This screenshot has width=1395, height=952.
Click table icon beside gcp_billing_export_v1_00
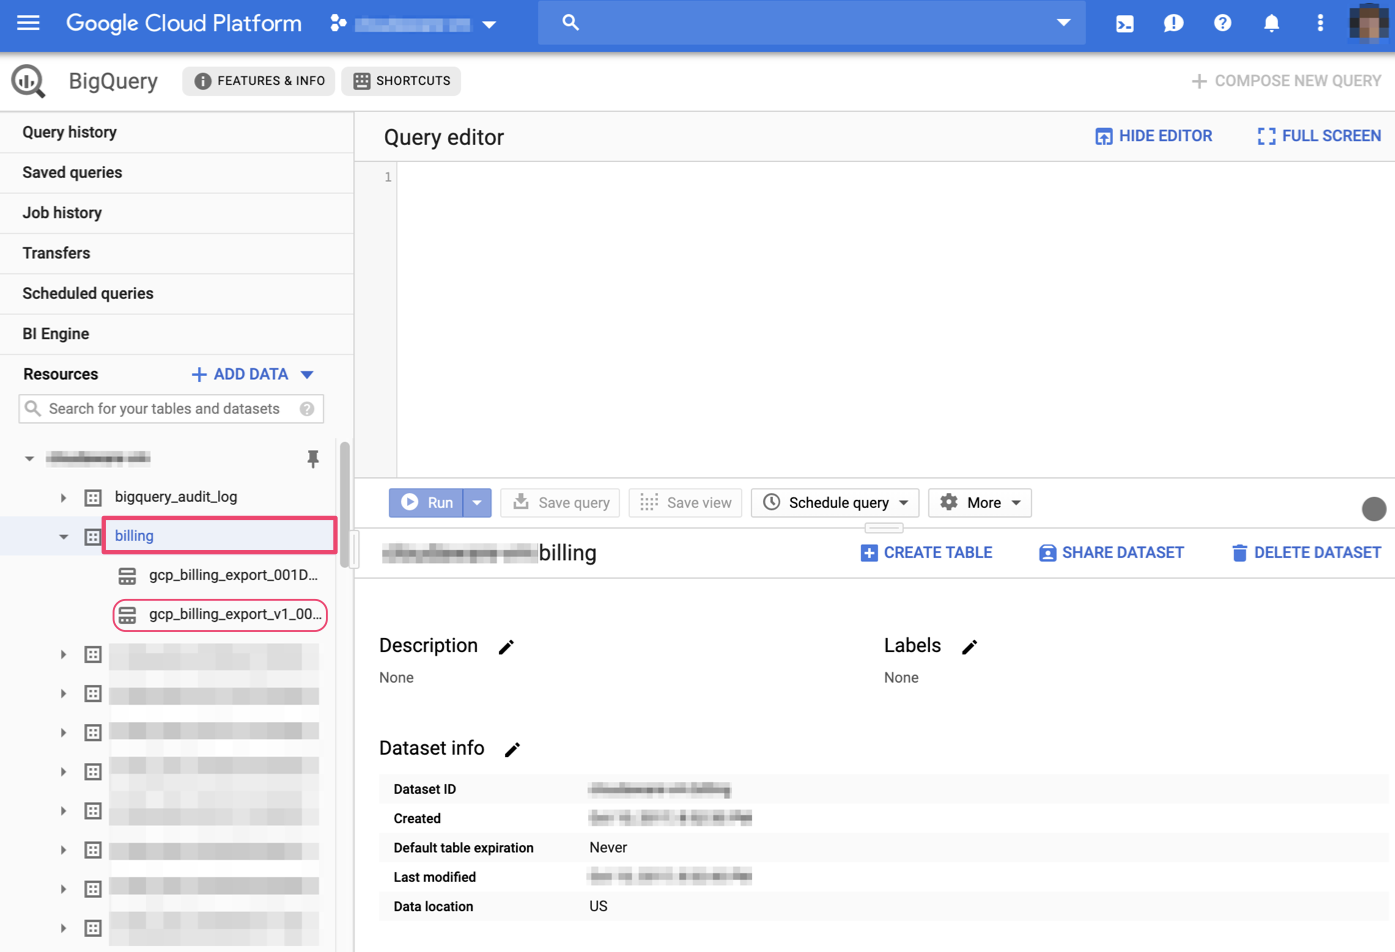[127, 615]
